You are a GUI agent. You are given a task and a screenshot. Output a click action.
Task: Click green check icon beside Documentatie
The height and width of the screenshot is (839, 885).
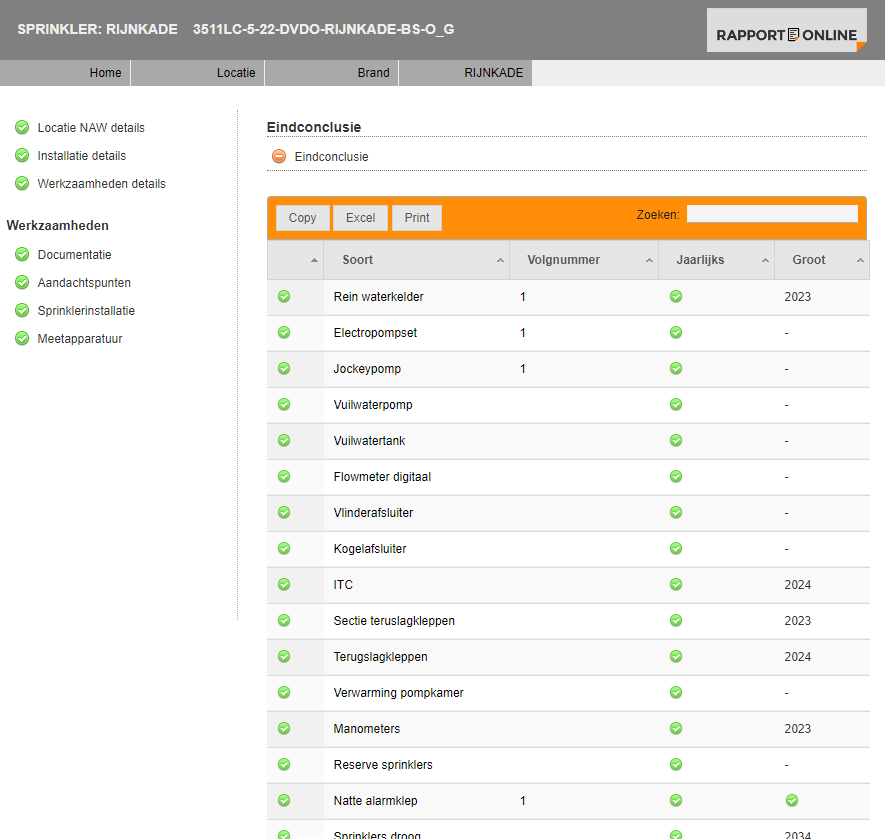click(x=22, y=255)
